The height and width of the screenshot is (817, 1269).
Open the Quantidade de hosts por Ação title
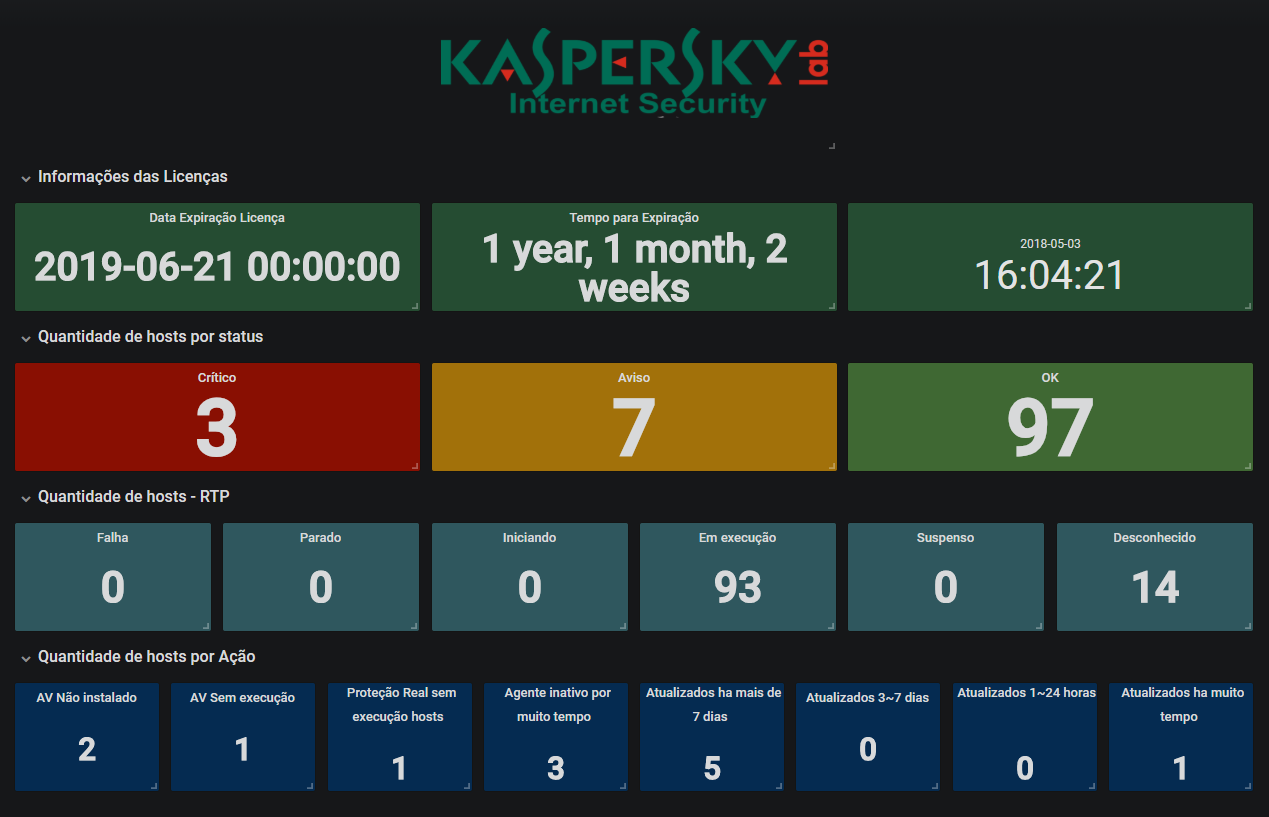tap(147, 657)
